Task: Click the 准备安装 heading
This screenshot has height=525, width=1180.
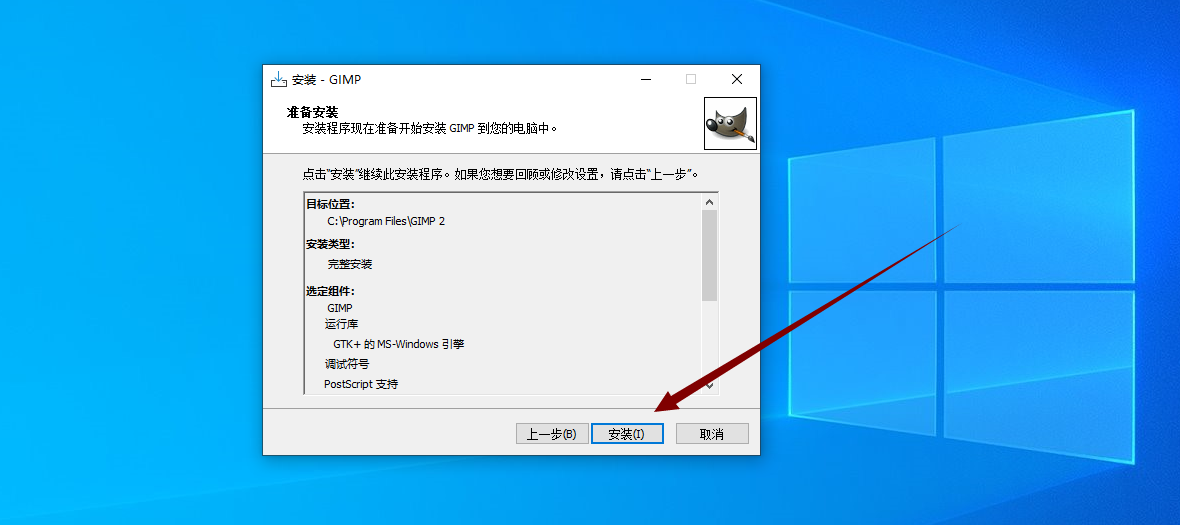Action: 312,113
